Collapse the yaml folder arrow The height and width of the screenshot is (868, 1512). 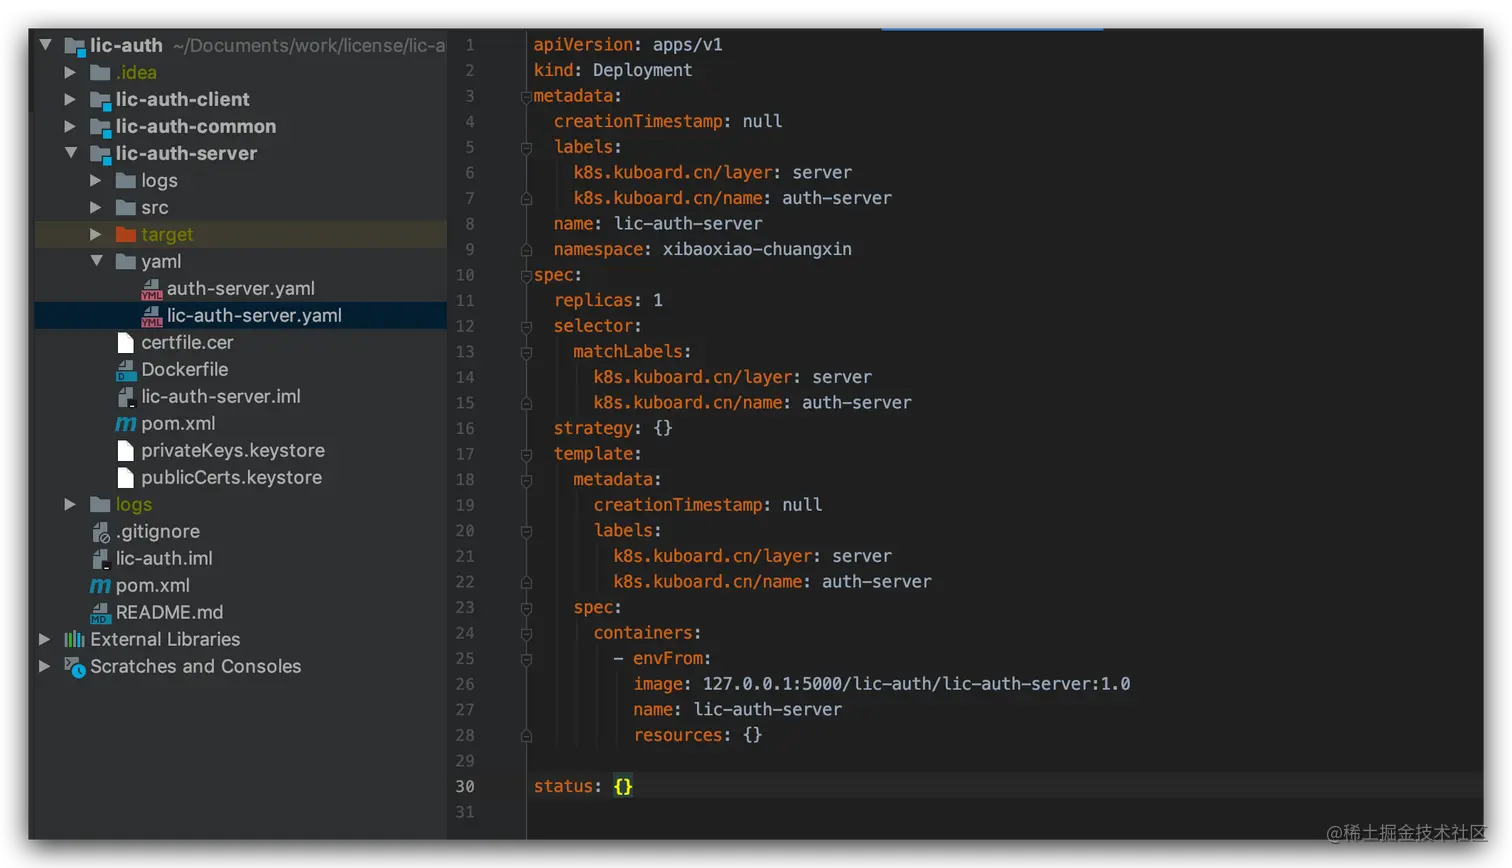point(97,261)
